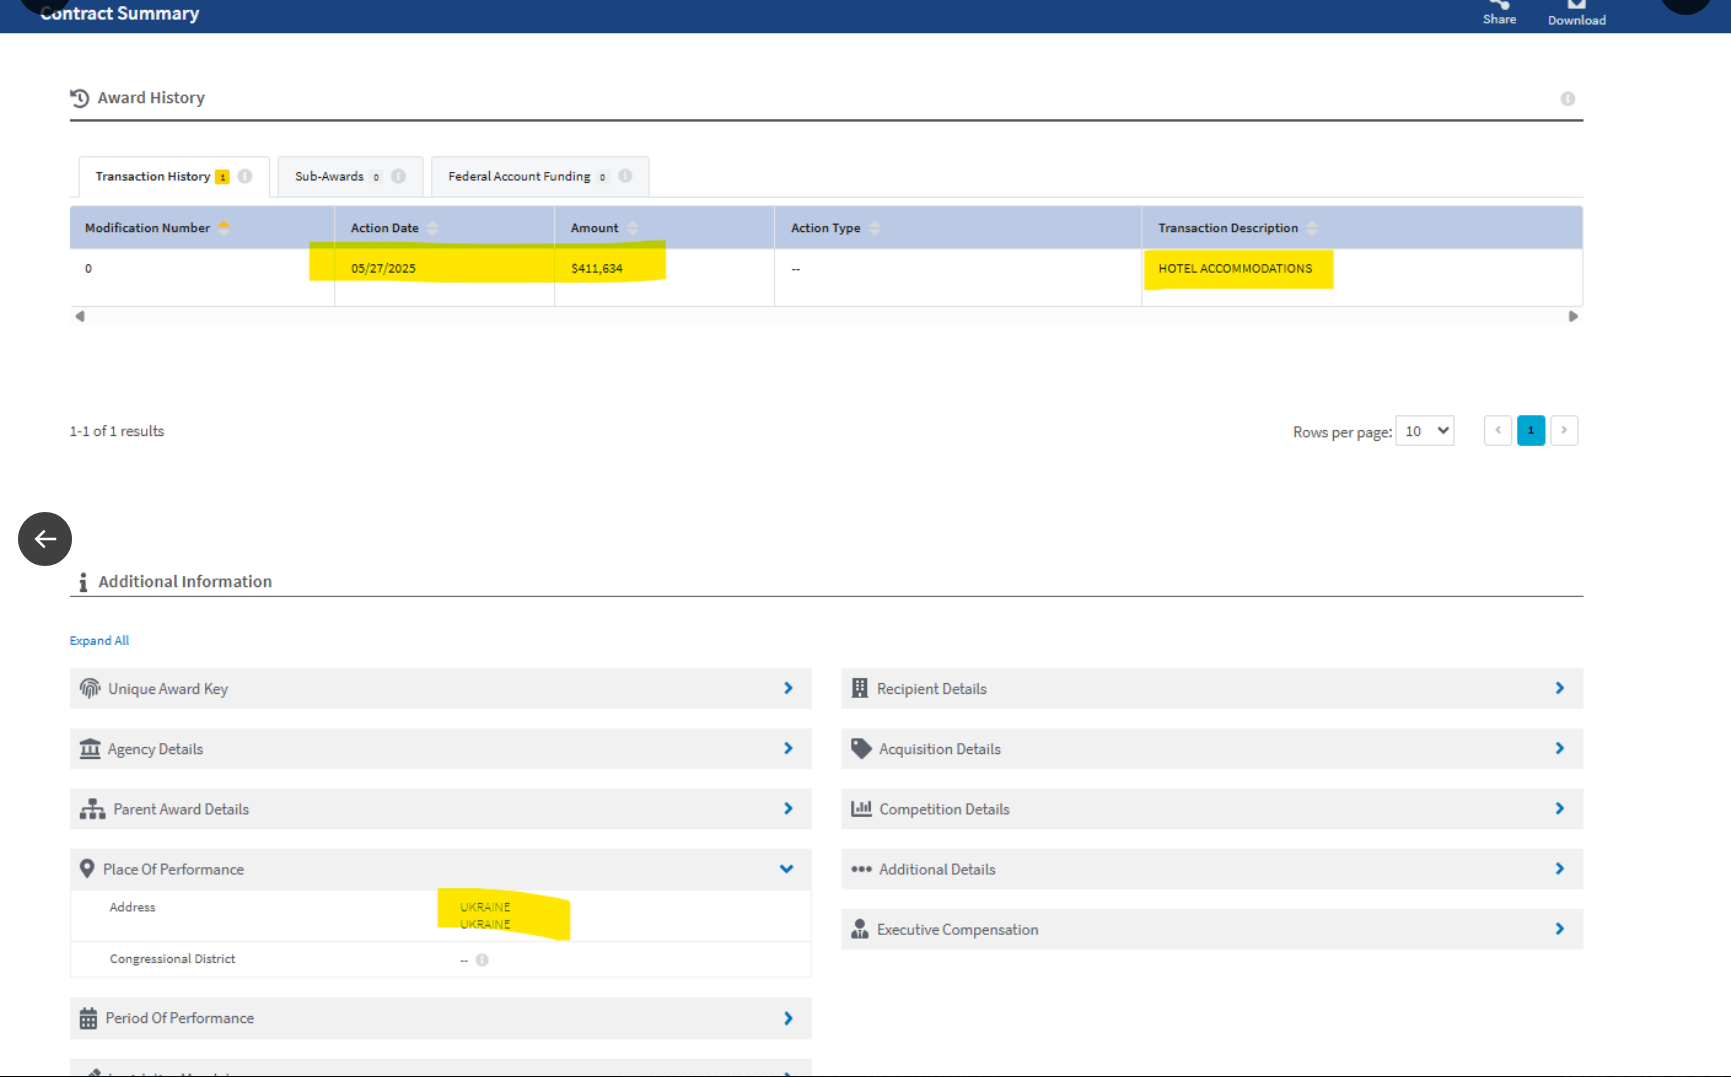1731x1077 pixels.
Task: Switch to Federal Account Funding tab
Action: coord(540,177)
